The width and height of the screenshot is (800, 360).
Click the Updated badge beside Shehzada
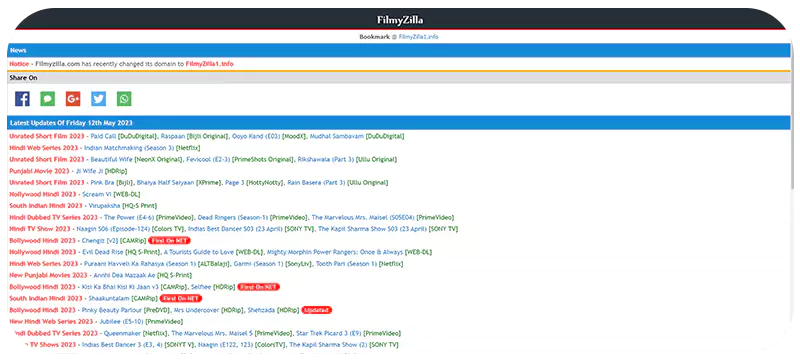[x=317, y=310]
